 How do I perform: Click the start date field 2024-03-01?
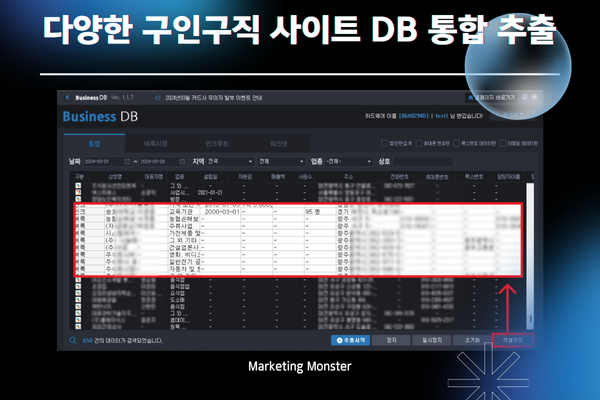(x=108, y=162)
